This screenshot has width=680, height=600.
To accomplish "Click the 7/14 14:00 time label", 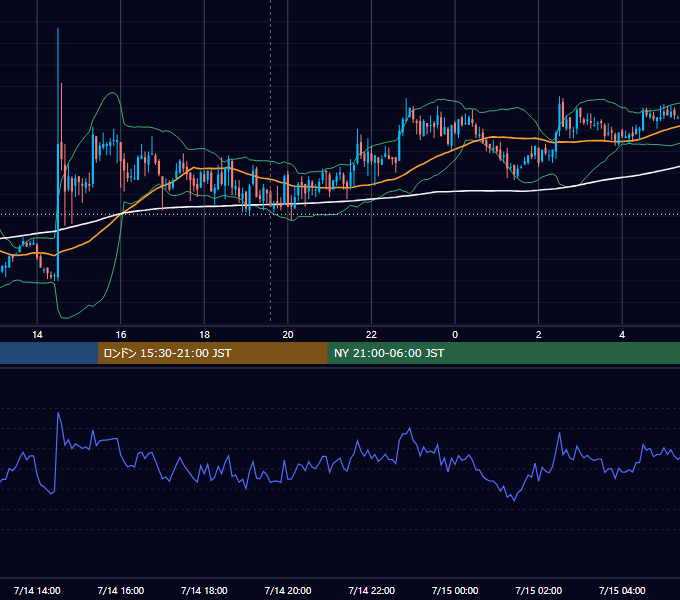I will coord(37,590).
